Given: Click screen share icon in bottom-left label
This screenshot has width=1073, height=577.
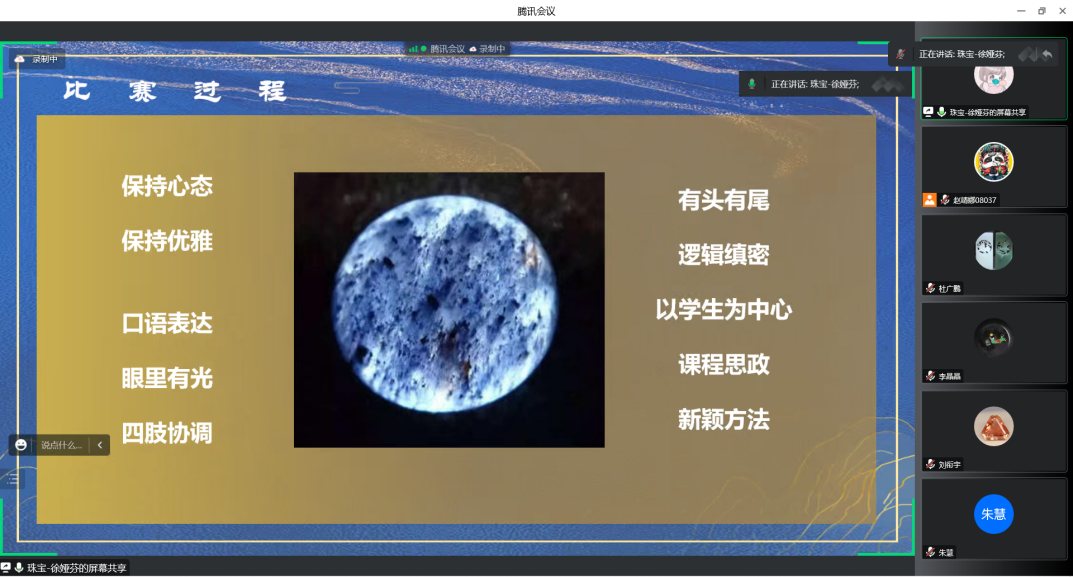Looking at the screenshot, I should (6, 568).
